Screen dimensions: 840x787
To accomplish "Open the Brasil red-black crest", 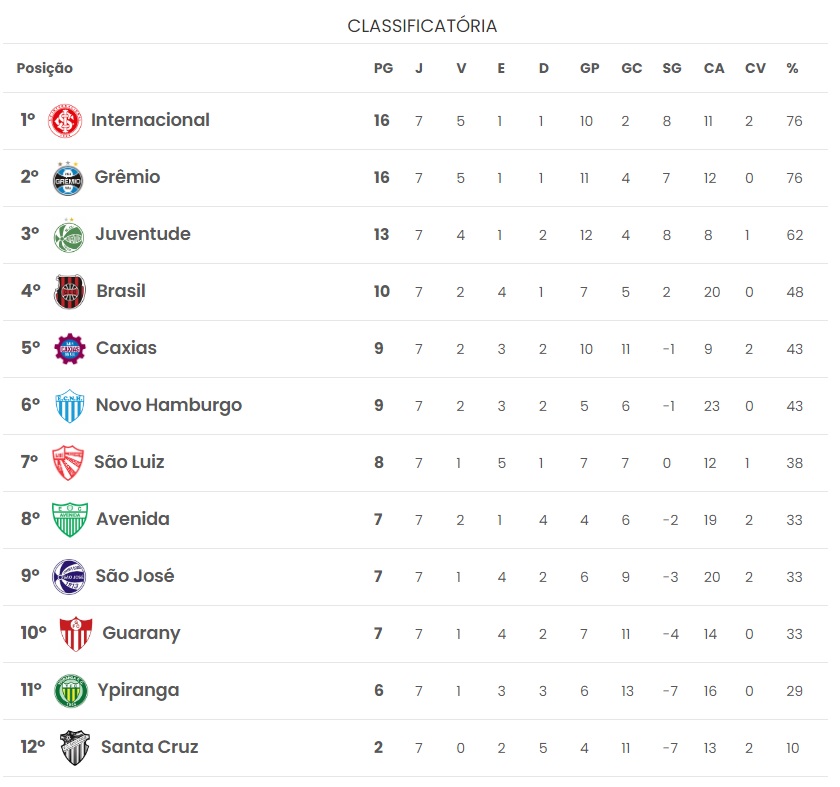I will (70, 292).
